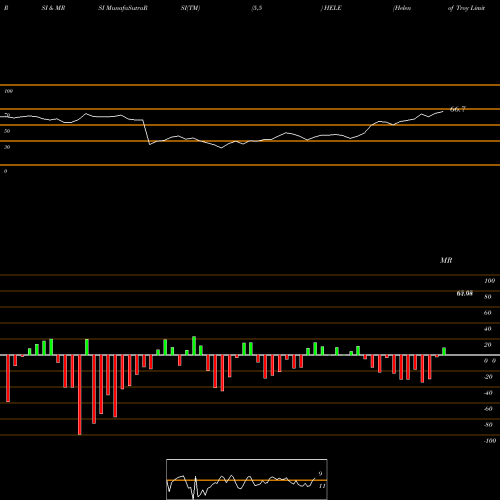Click the MR axis label 80
500x500 pixels.
pos(488,297)
